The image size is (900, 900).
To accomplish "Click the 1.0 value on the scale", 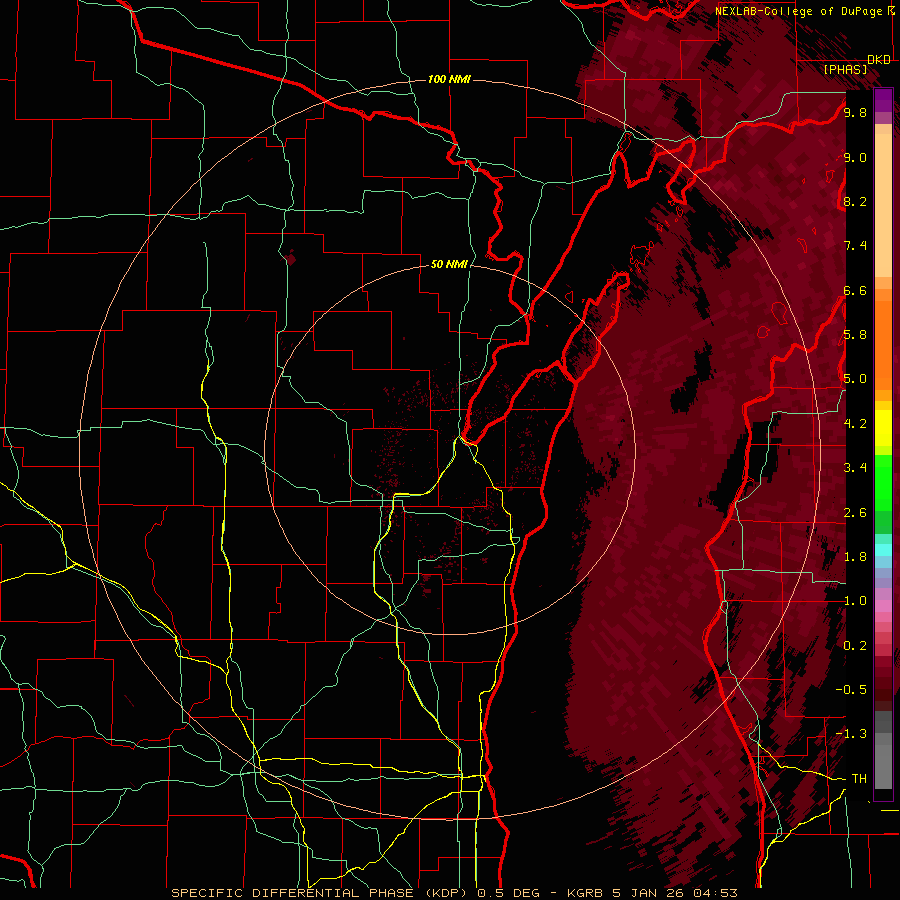I will (855, 601).
